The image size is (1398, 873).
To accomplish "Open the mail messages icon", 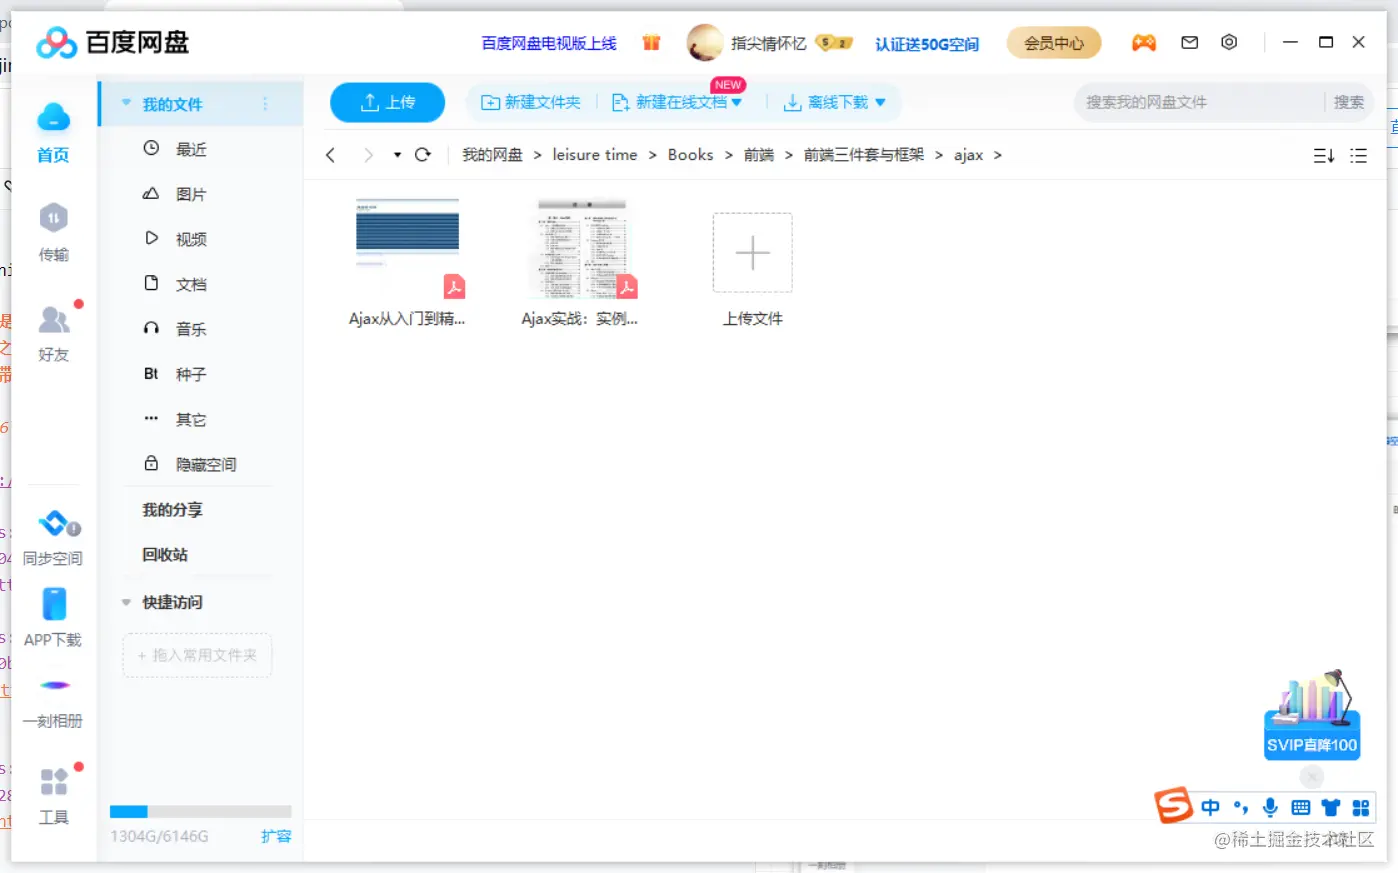I will coord(1189,42).
